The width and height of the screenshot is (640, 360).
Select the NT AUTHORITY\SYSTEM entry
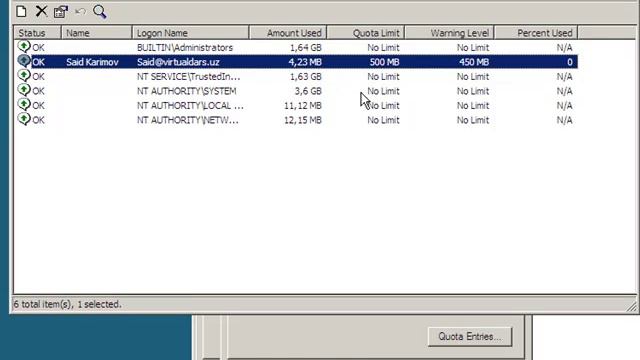tap(187, 91)
